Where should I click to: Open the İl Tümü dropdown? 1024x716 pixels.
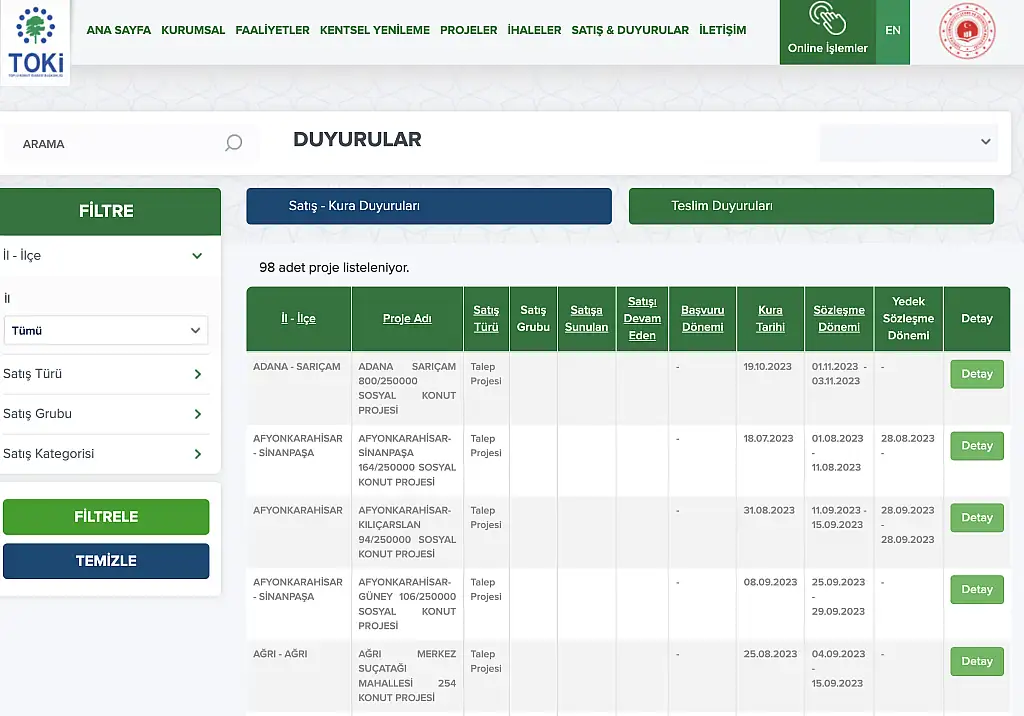[x=106, y=331]
